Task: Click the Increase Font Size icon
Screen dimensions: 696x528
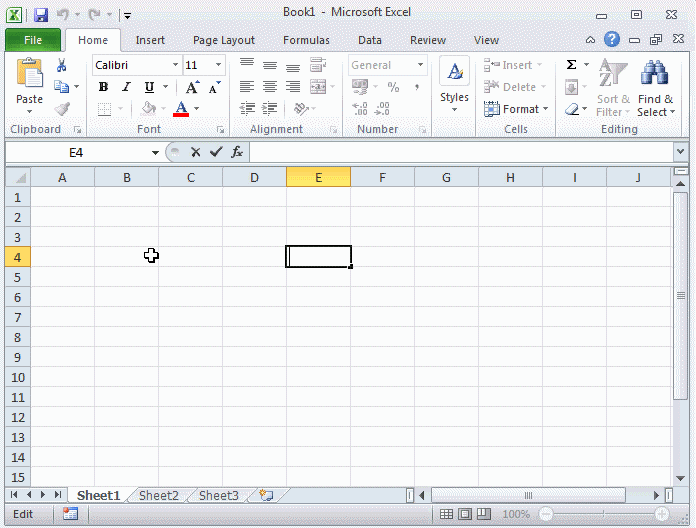Action: click(192, 87)
